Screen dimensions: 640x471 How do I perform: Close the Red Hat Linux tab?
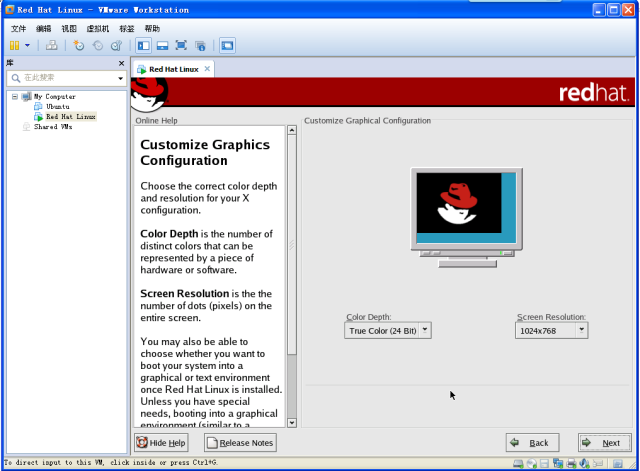click(207, 69)
